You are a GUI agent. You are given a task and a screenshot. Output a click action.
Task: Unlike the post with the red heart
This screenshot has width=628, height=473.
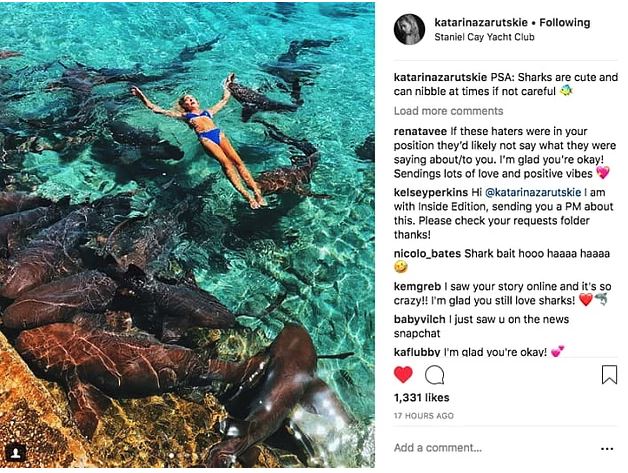click(403, 375)
